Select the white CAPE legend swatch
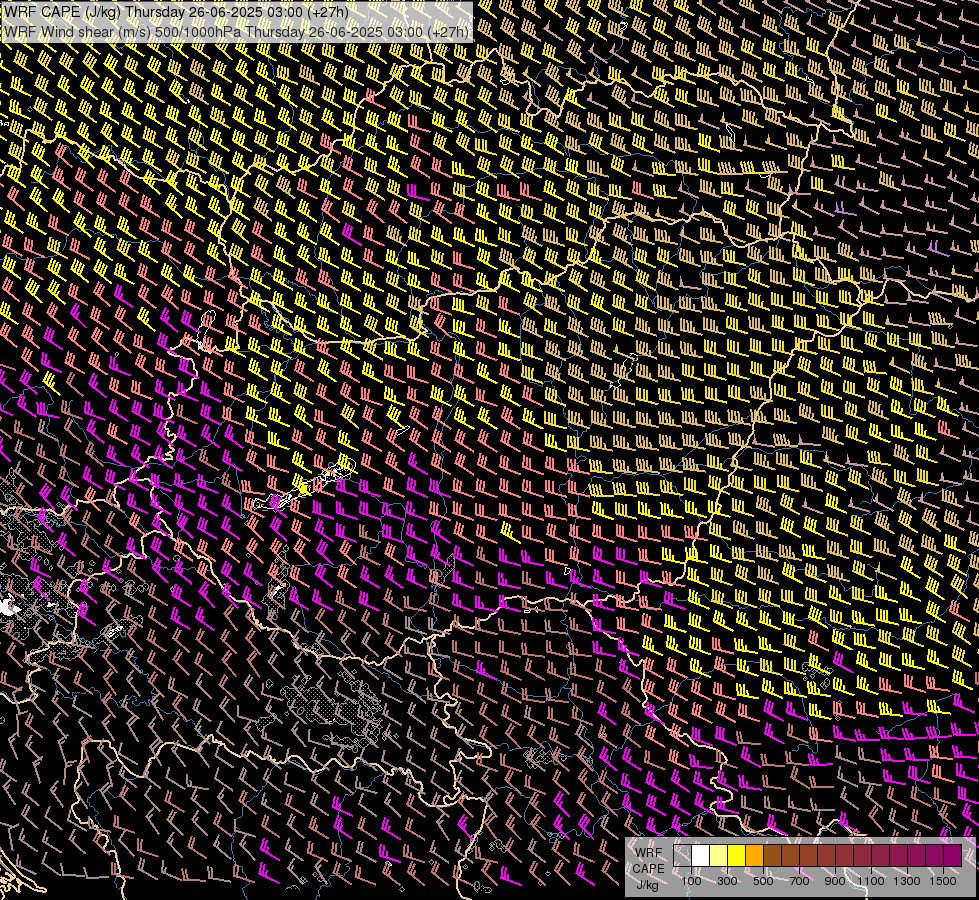979x900 pixels. [701, 856]
